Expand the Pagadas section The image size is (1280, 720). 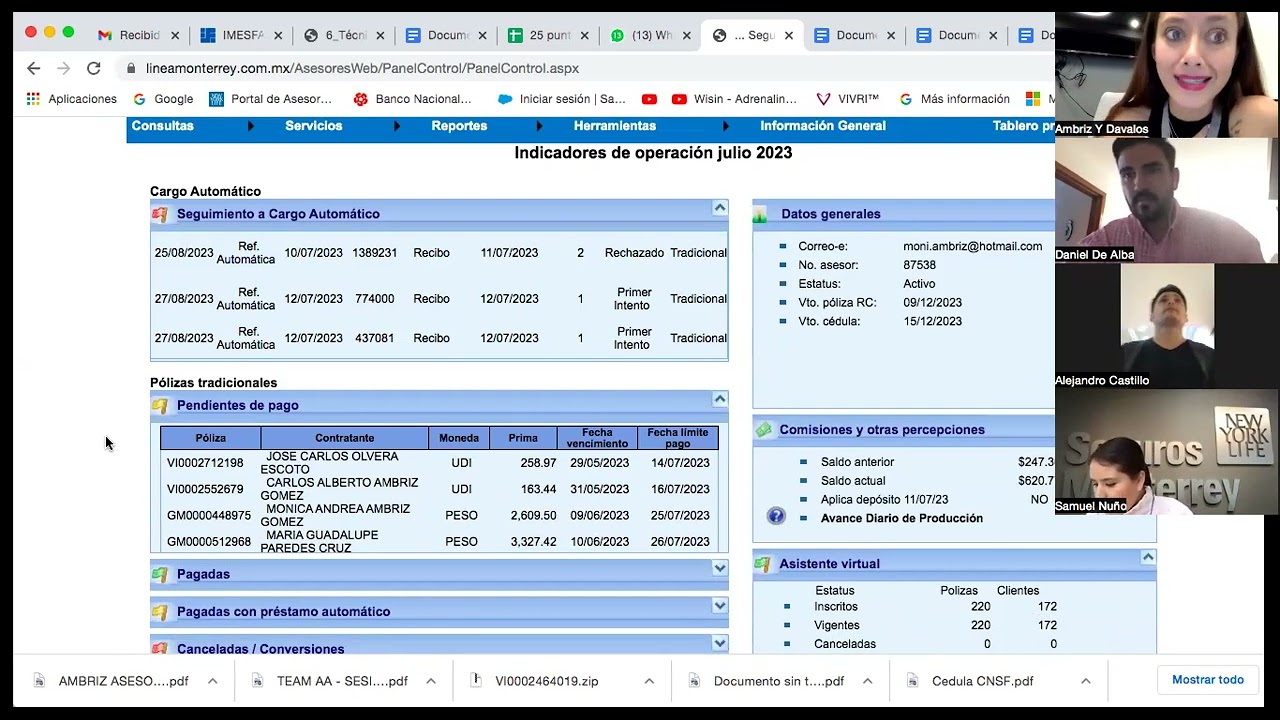click(x=719, y=568)
